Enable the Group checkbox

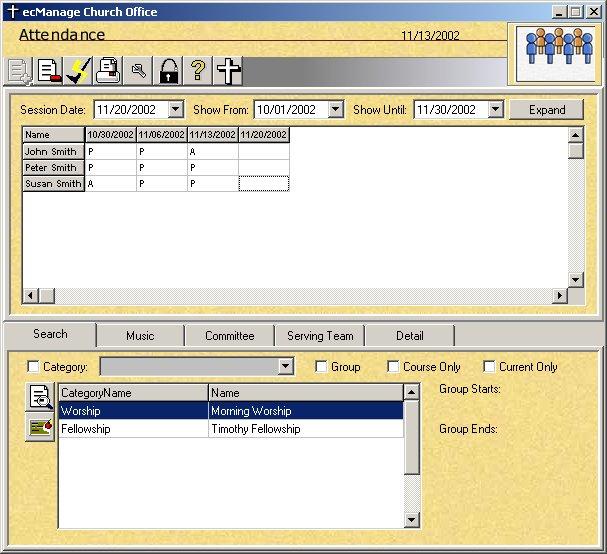pos(321,367)
